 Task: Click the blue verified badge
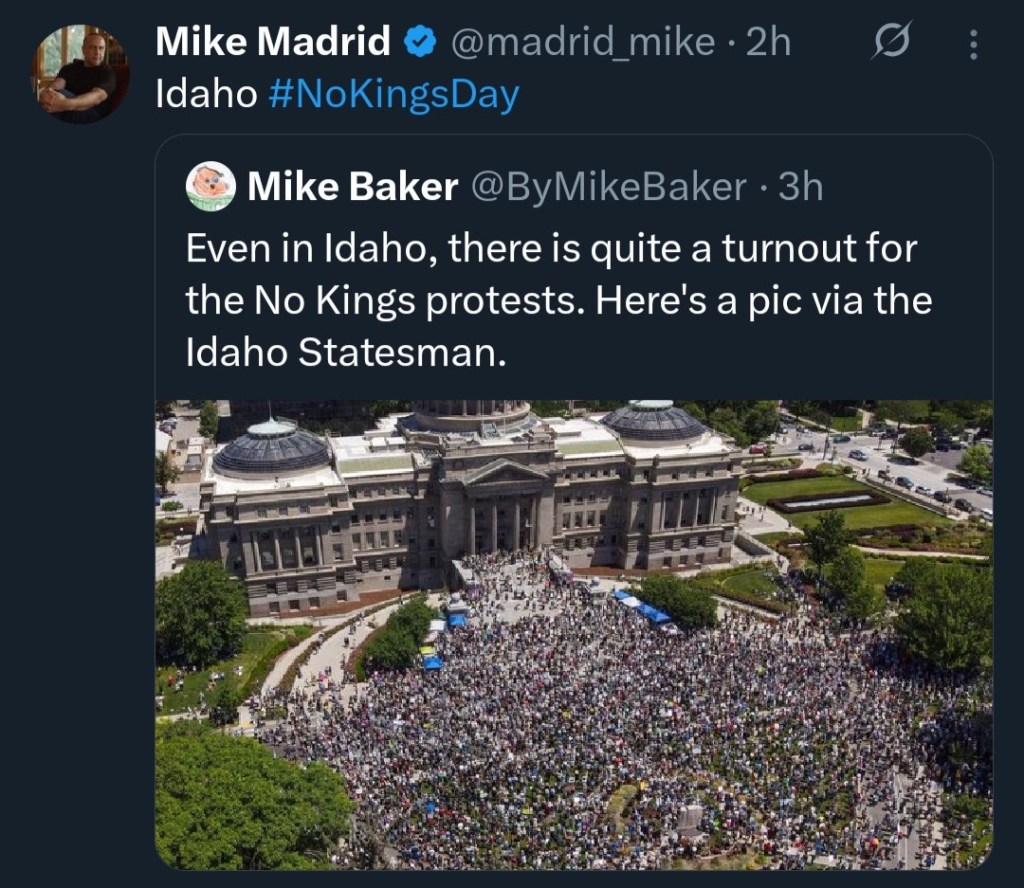point(419,42)
